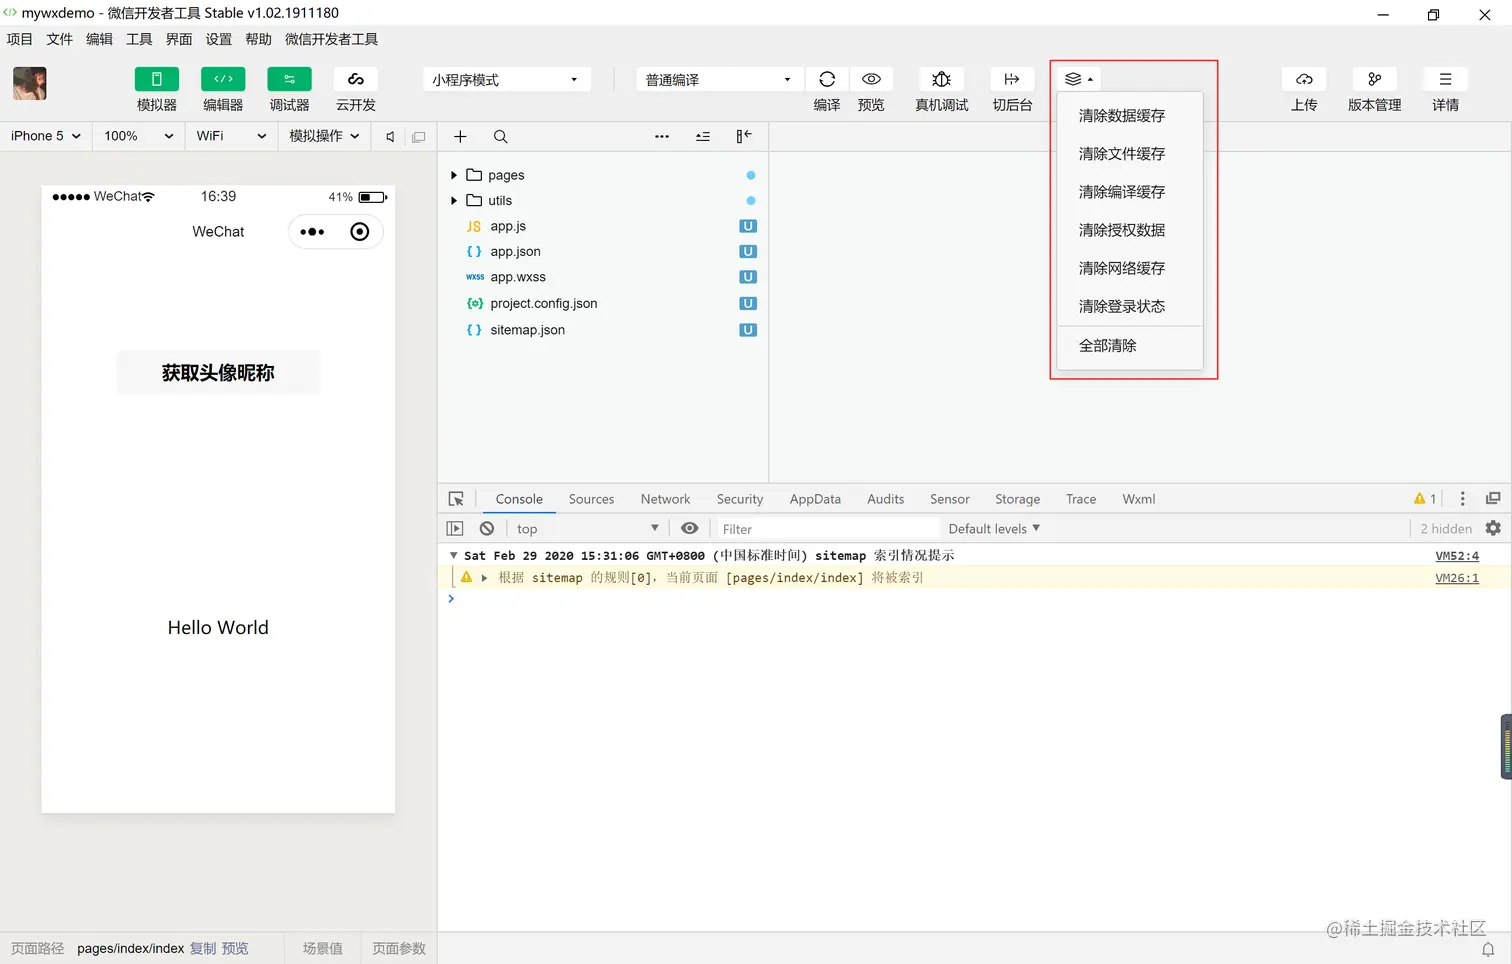
Task: Switch to the Storage tab
Action: coord(1017,499)
